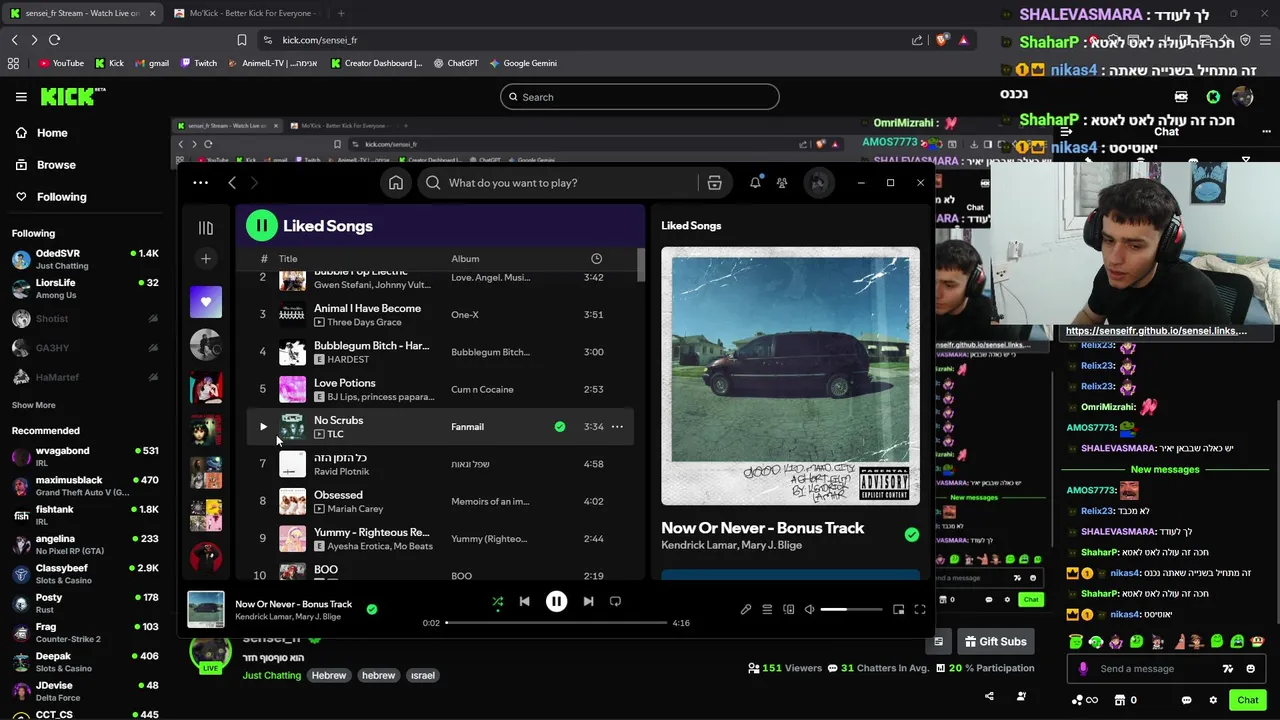The height and width of the screenshot is (720, 1280).
Task: Select Obsessed by Mariah Carey row
Action: 442,501
